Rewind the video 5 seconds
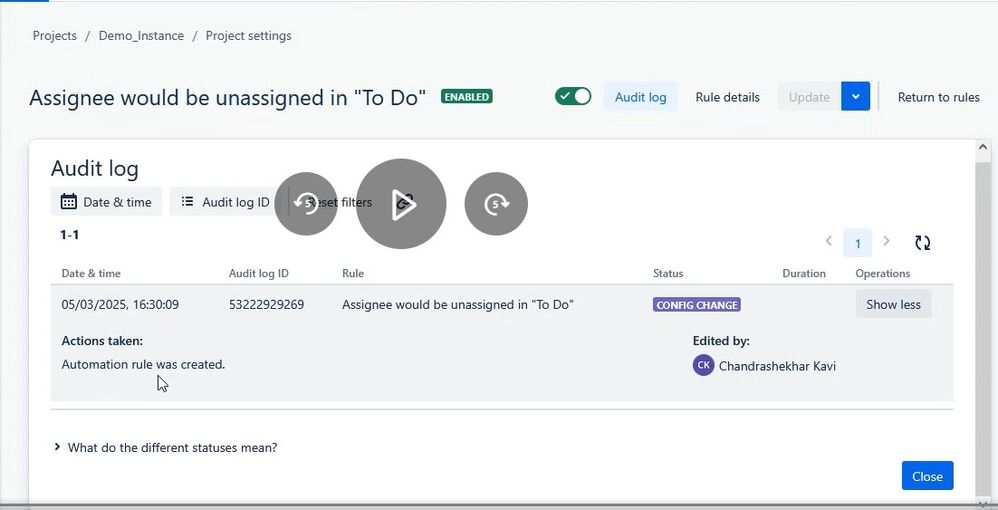This screenshot has width=998, height=510. 306,204
